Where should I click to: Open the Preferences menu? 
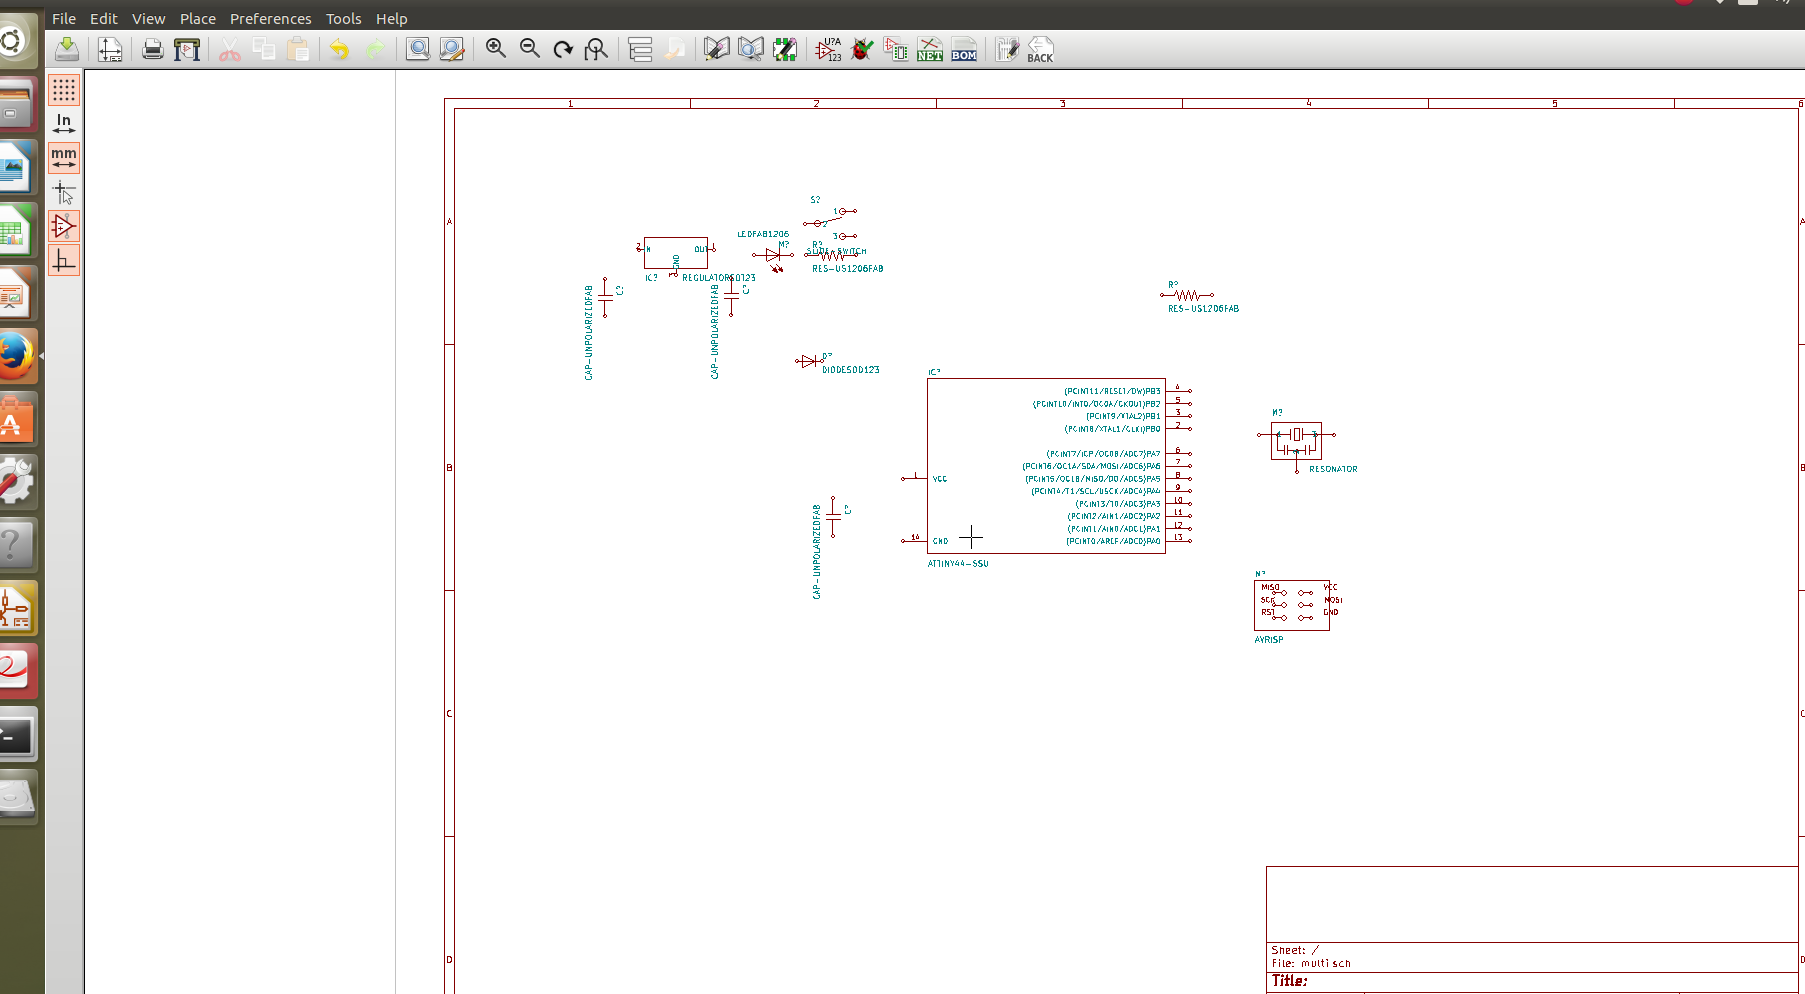[x=271, y=18]
